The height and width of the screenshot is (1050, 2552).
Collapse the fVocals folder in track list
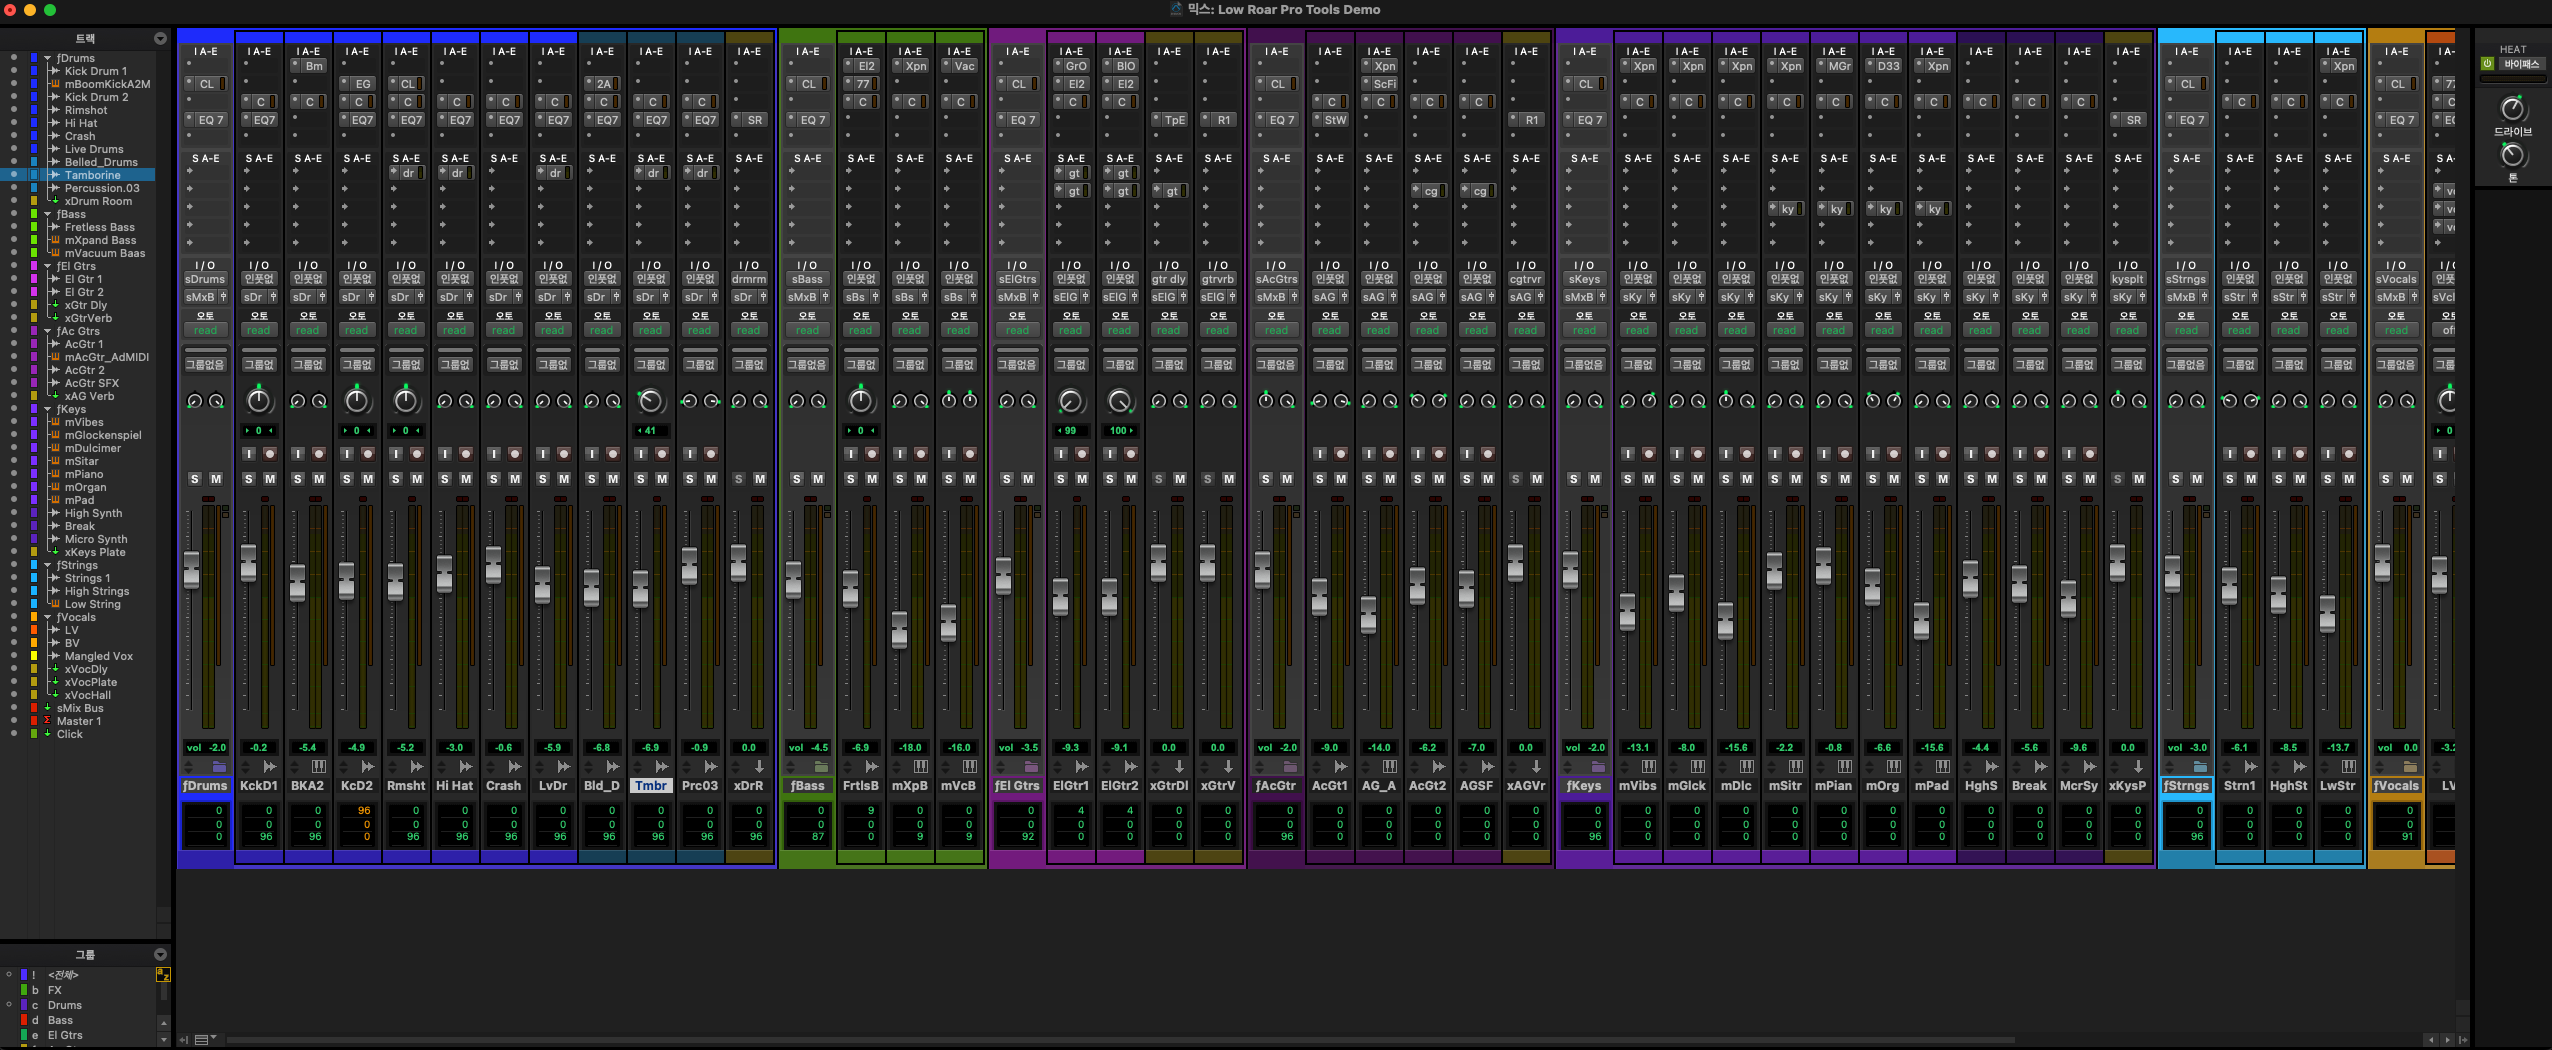click(x=47, y=617)
